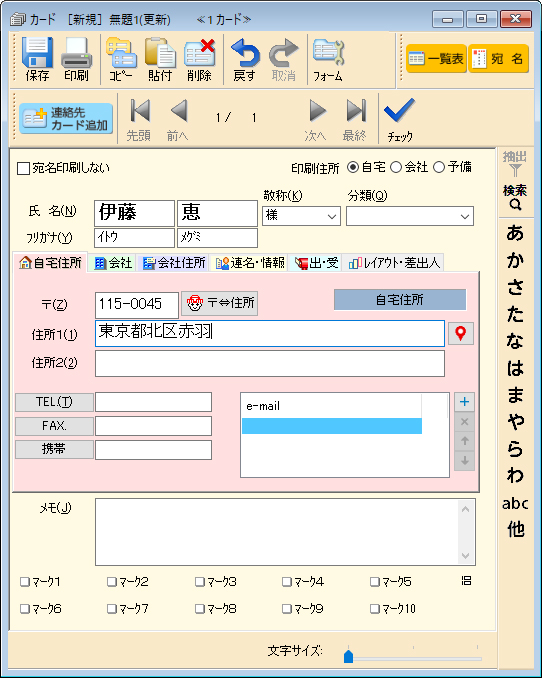
Task: Open the フォーム form settings icon
Action: click(x=328, y=53)
